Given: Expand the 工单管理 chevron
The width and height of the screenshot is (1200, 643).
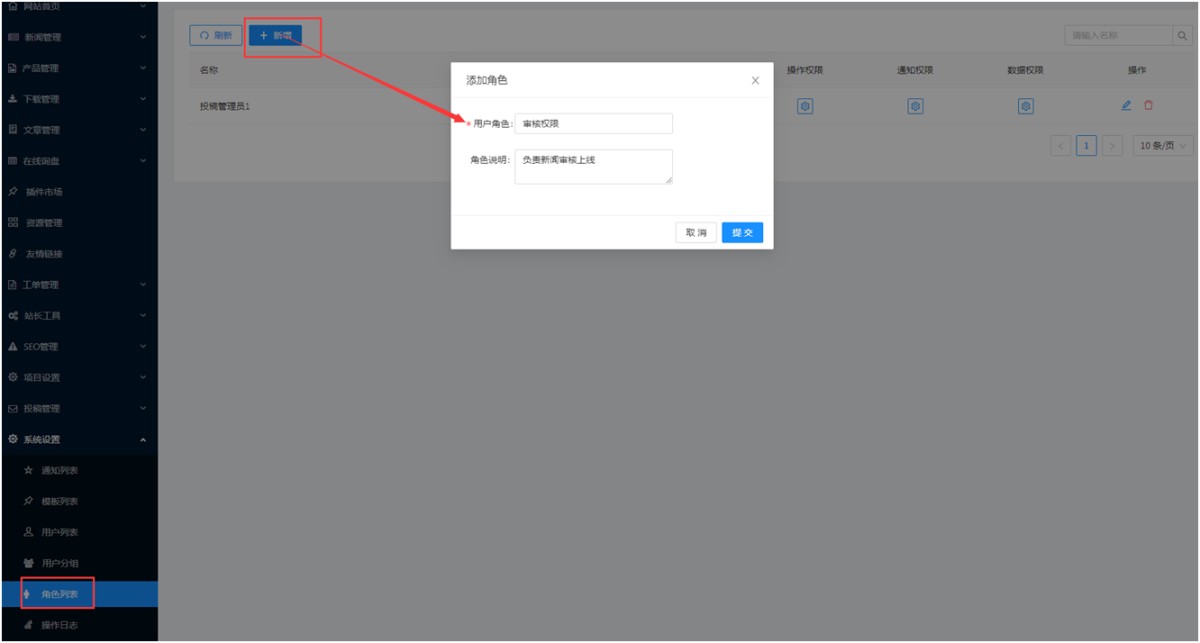Looking at the screenshot, I should tap(143, 285).
